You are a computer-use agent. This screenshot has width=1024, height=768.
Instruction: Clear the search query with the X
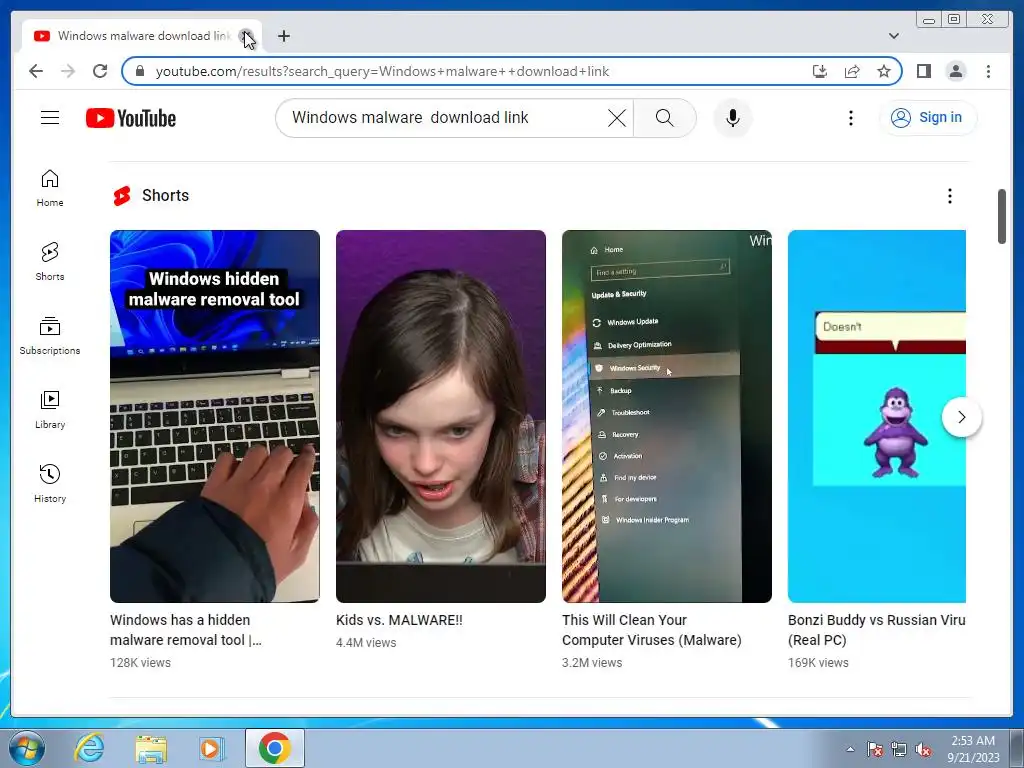point(616,118)
